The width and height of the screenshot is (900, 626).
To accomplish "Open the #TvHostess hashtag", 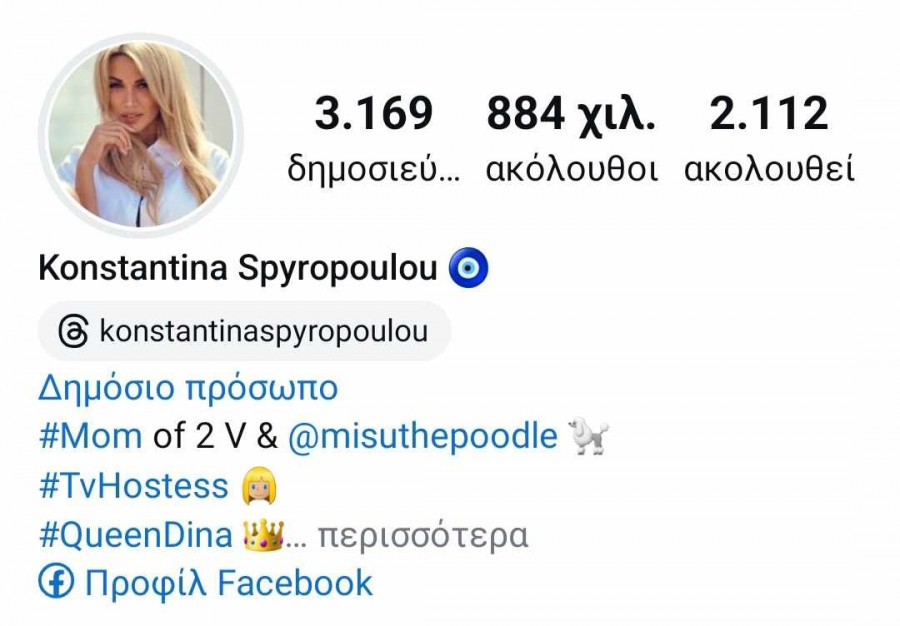I will click(134, 485).
